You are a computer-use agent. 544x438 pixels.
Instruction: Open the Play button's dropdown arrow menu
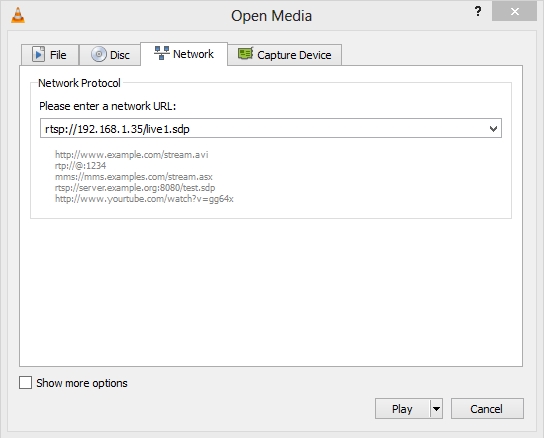coord(436,409)
